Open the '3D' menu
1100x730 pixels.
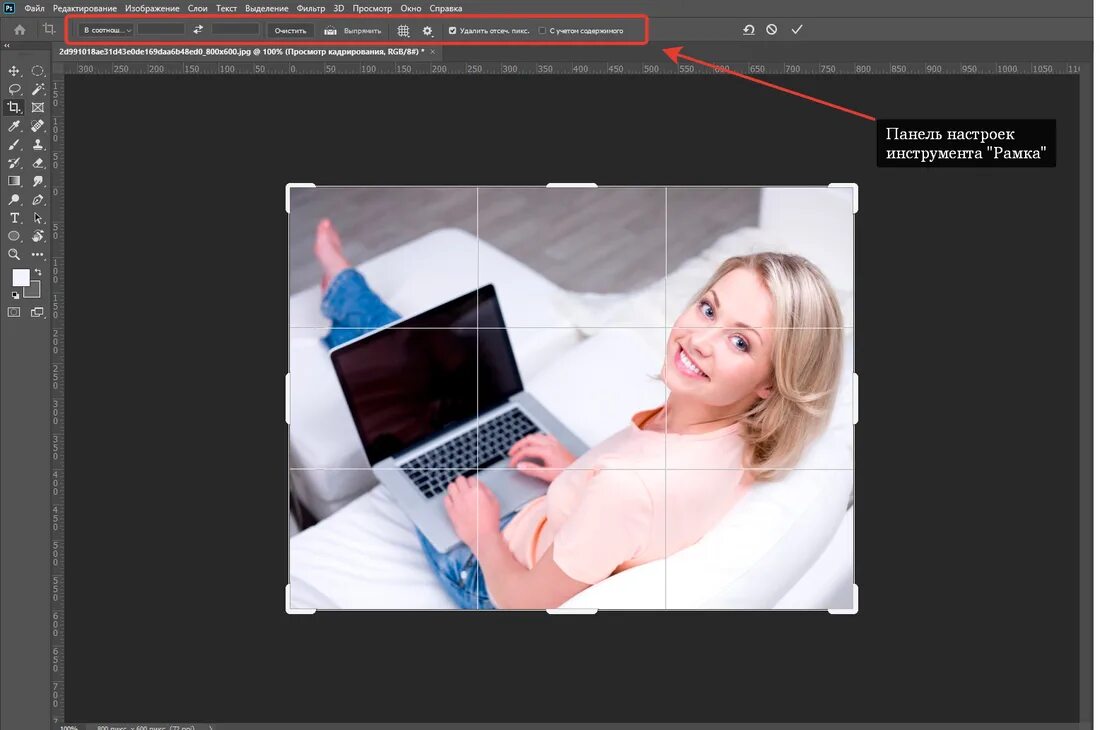click(x=339, y=8)
